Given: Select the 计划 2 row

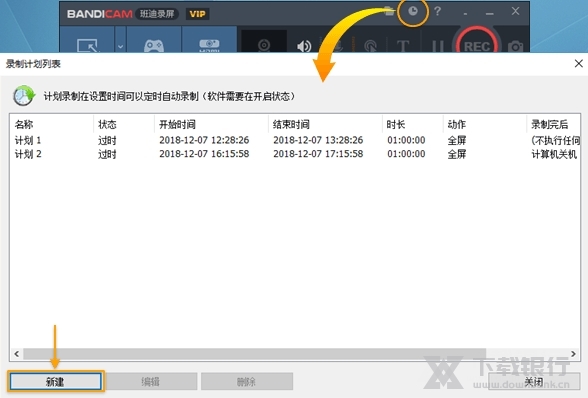Looking at the screenshot, I should [x=295, y=154].
